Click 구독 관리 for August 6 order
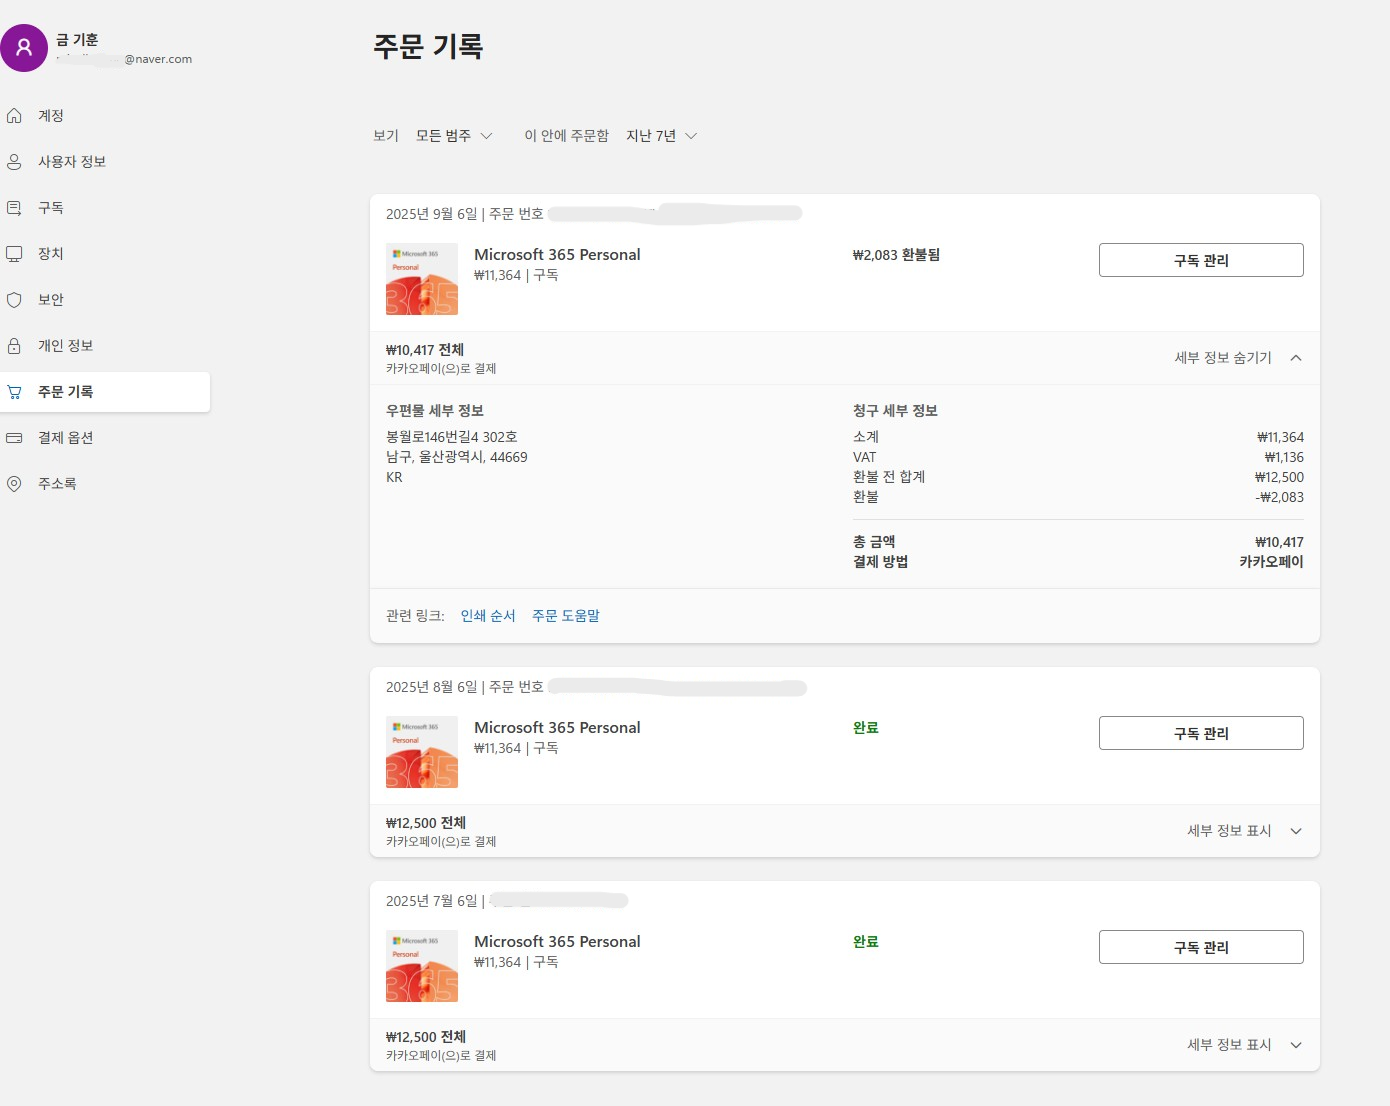 (x=1201, y=733)
